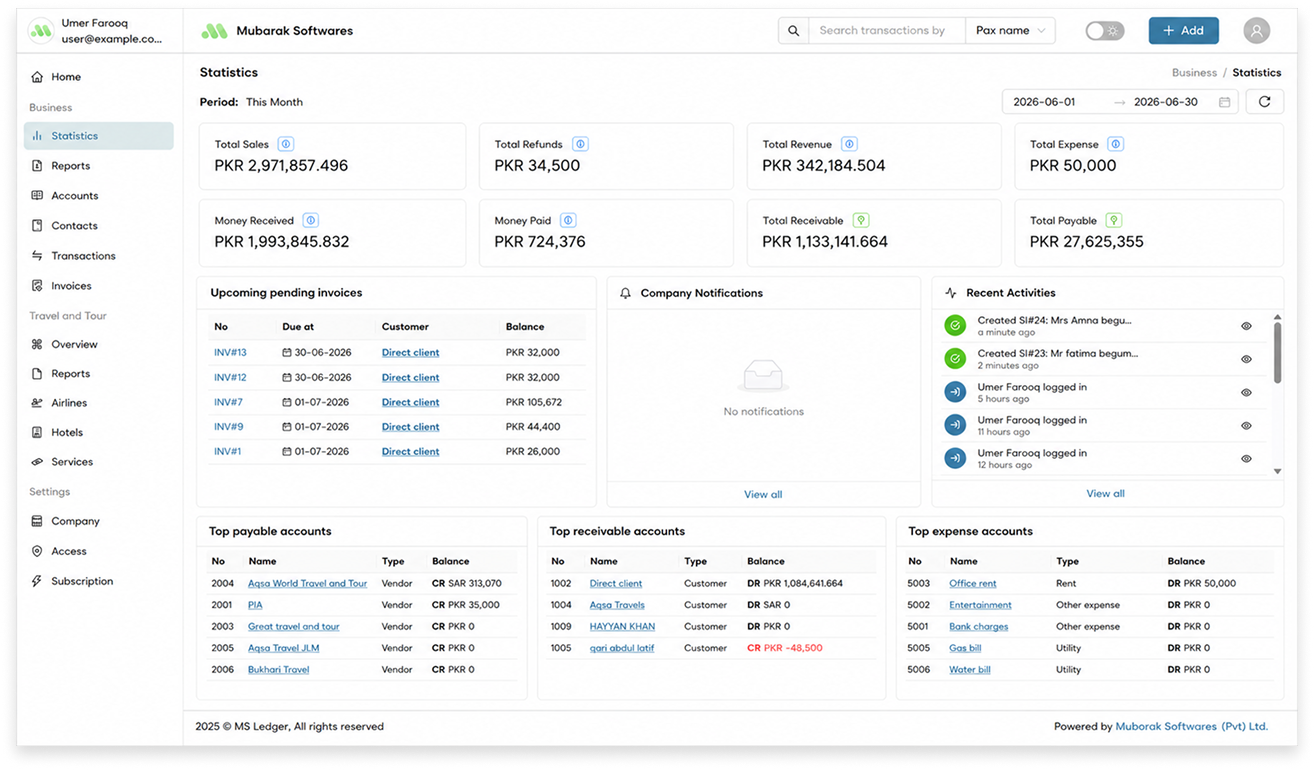Screen dimensions: 1314x770
Task: Click eye icon for Created SI#23 activity
Action: coord(1246,359)
